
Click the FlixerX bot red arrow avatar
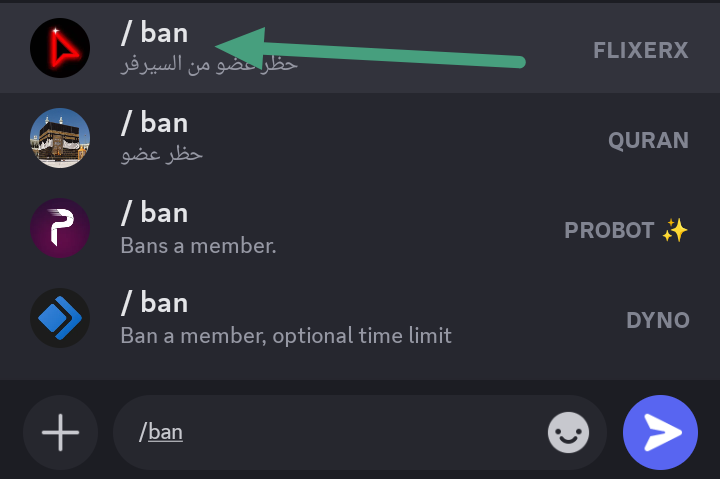click(x=60, y=48)
